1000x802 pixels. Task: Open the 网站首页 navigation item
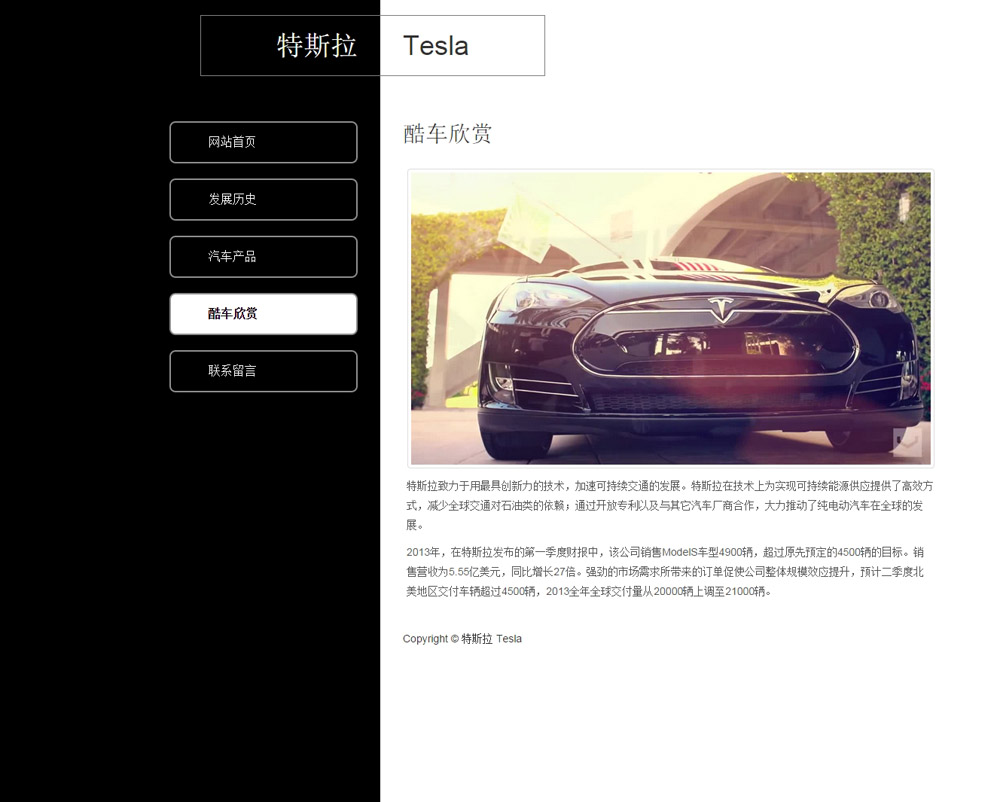[263, 142]
